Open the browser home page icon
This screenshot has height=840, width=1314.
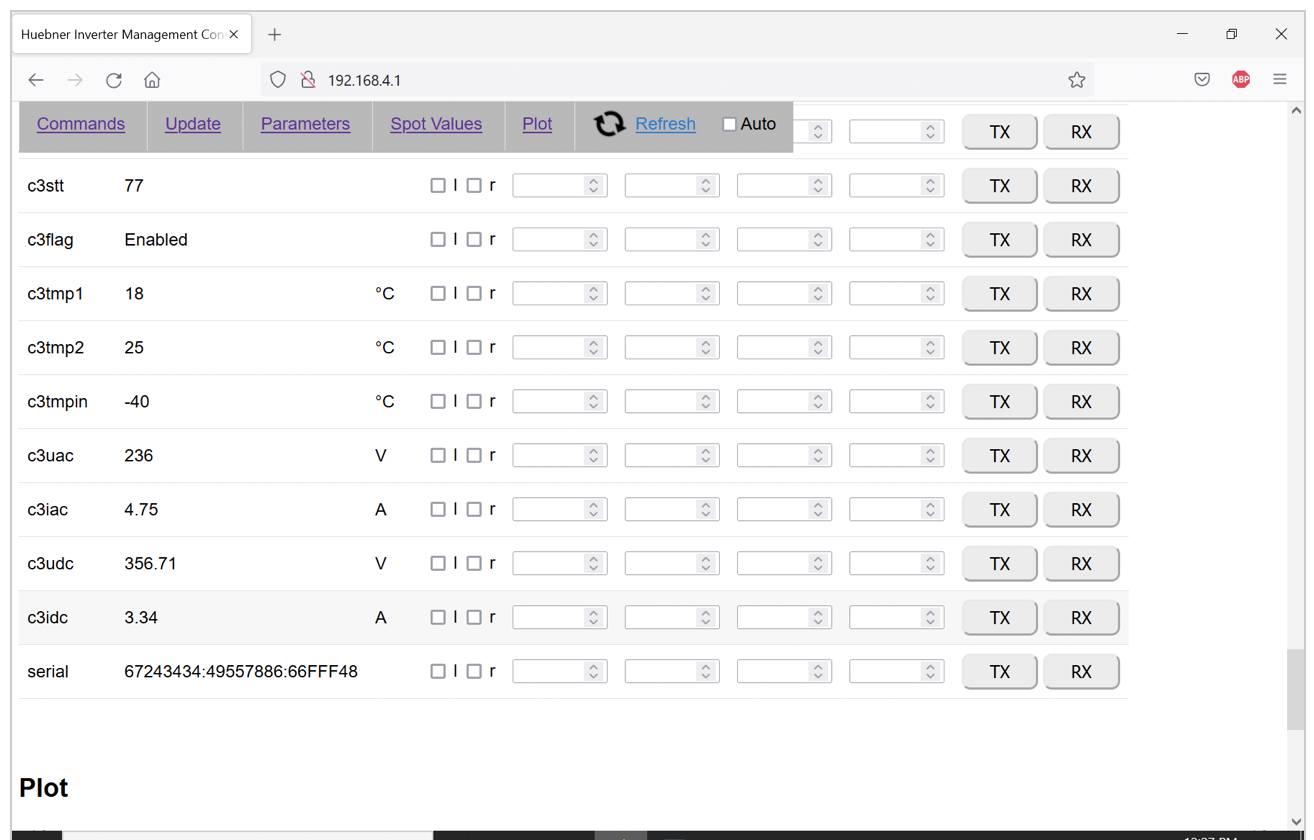coord(152,80)
